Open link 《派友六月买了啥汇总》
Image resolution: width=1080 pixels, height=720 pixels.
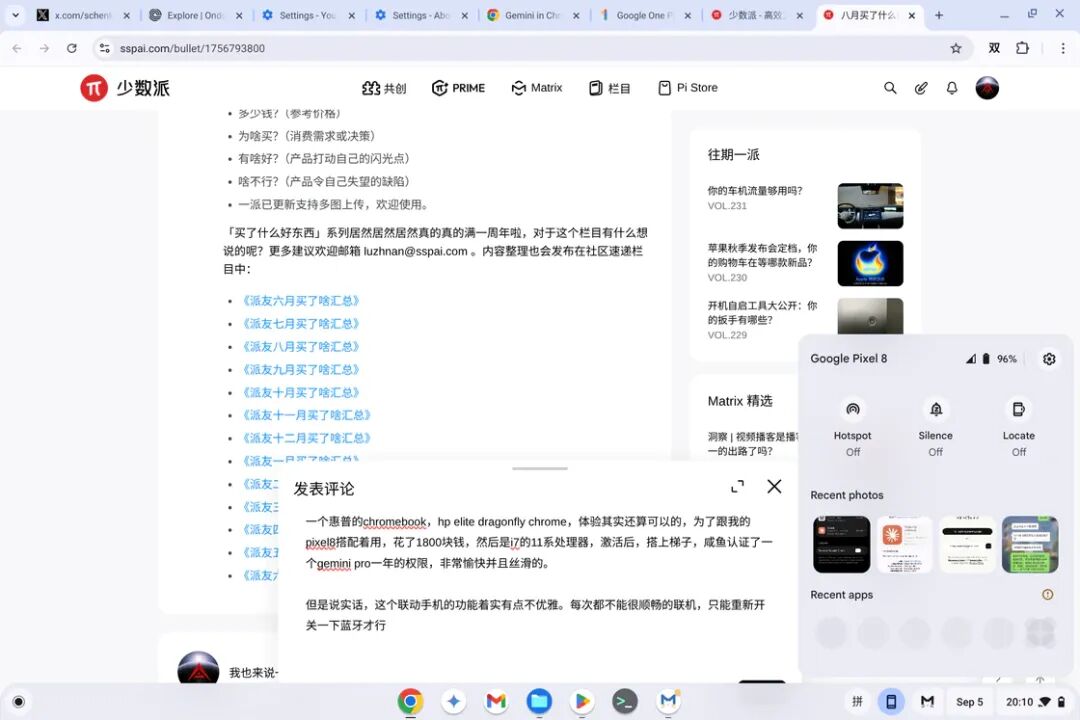click(x=300, y=301)
